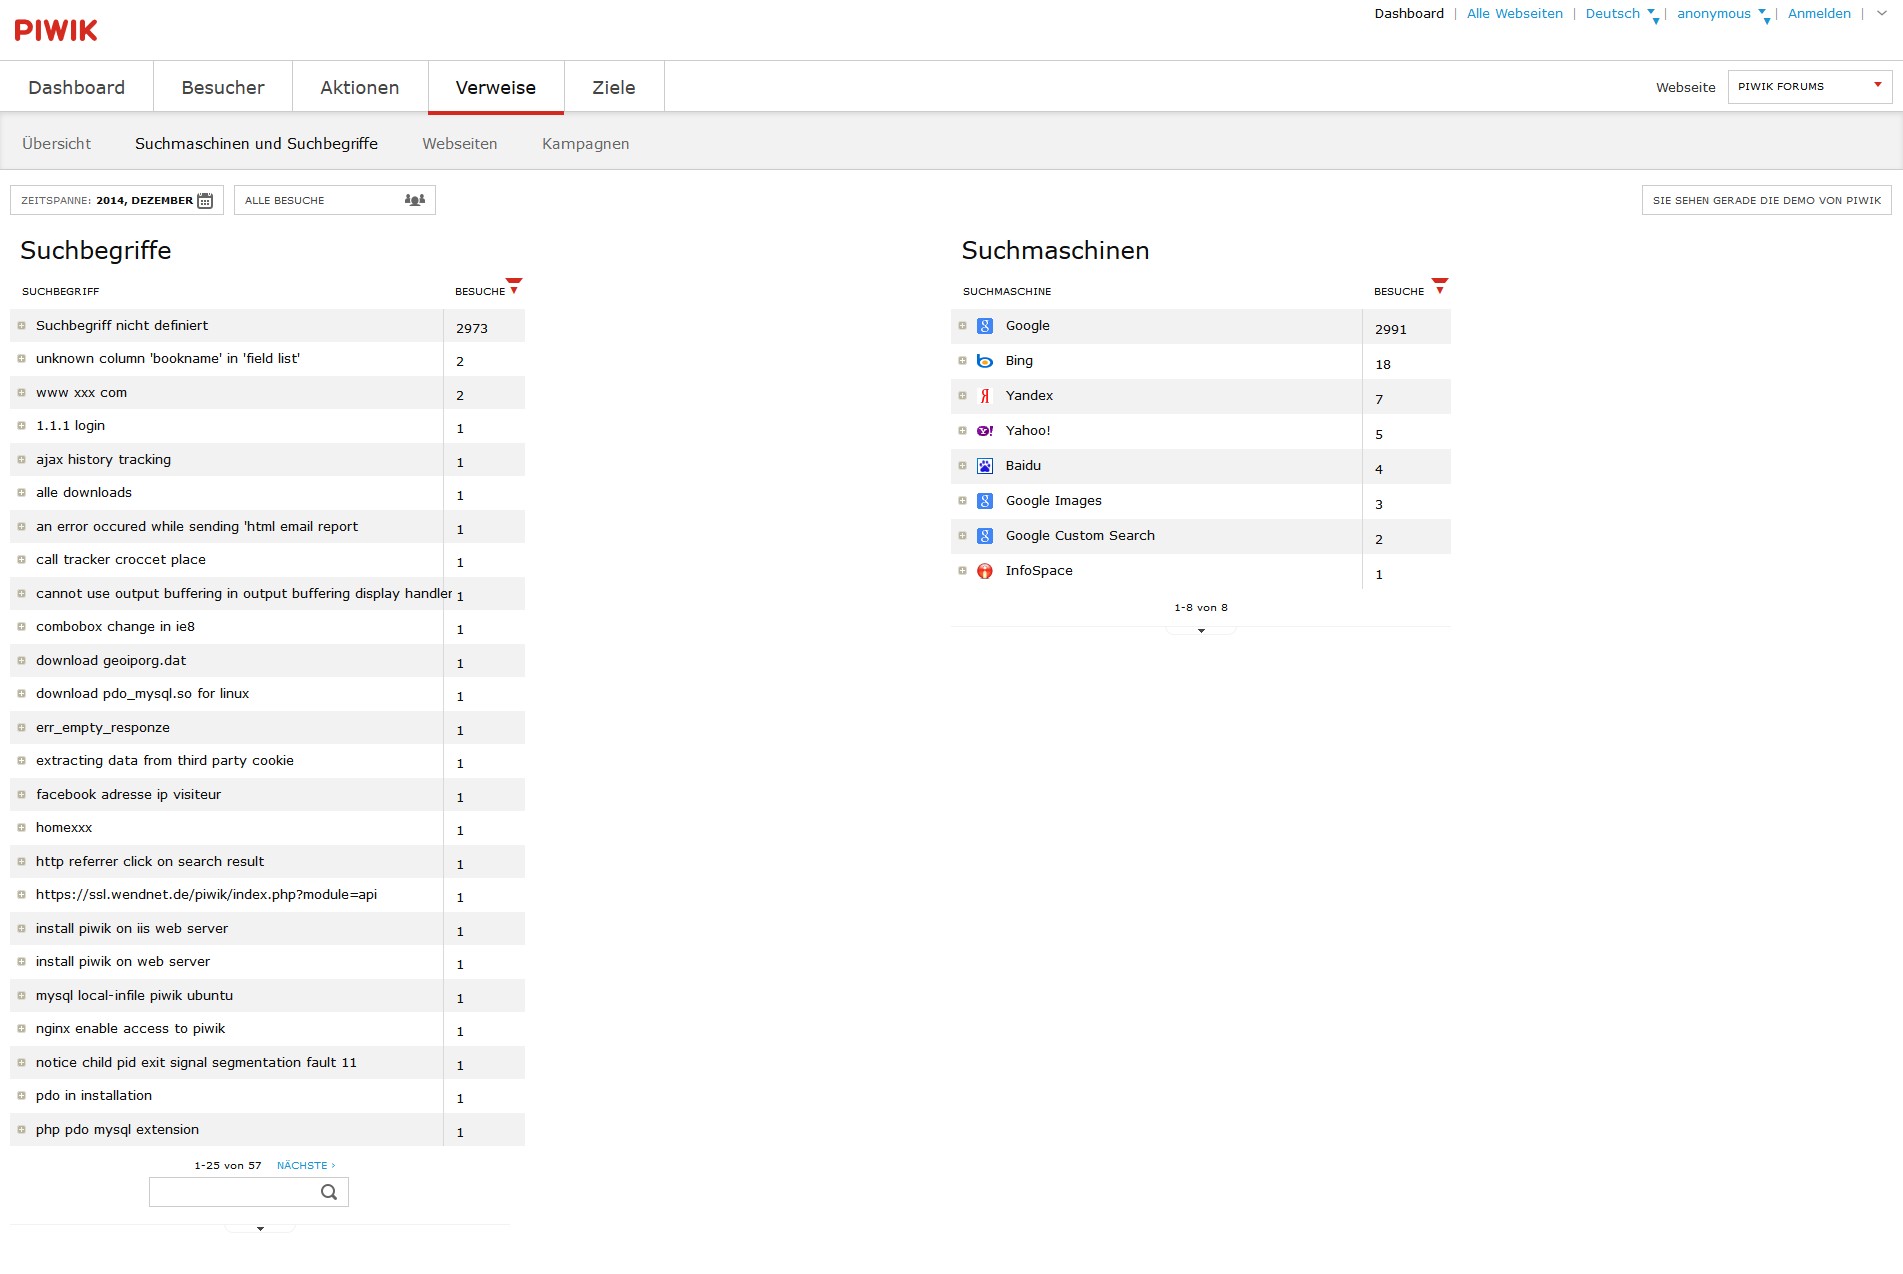Click the Yahoo! search engine icon

pyautogui.click(x=985, y=431)
